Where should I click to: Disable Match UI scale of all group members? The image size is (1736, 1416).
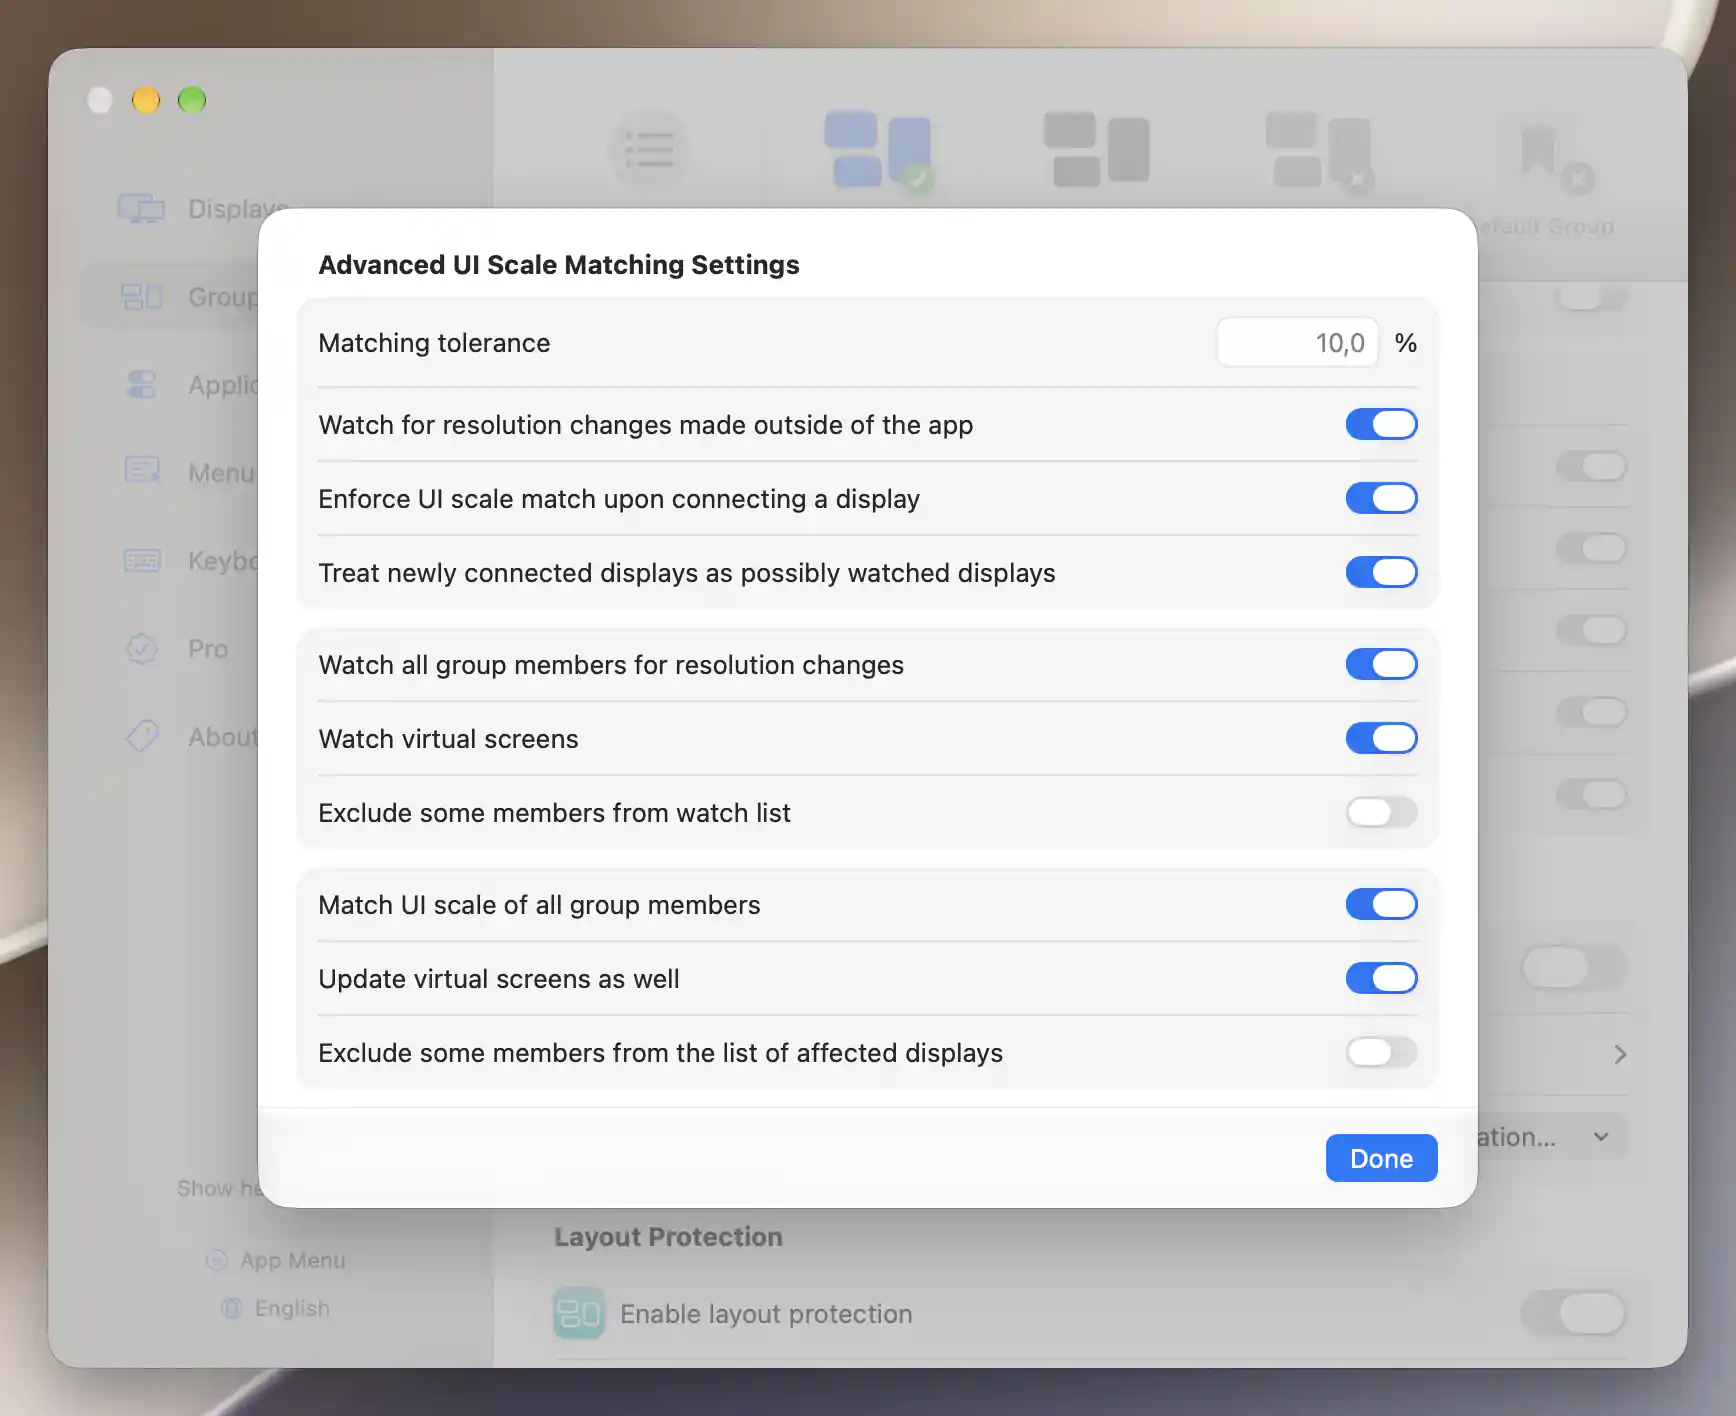1381,904
